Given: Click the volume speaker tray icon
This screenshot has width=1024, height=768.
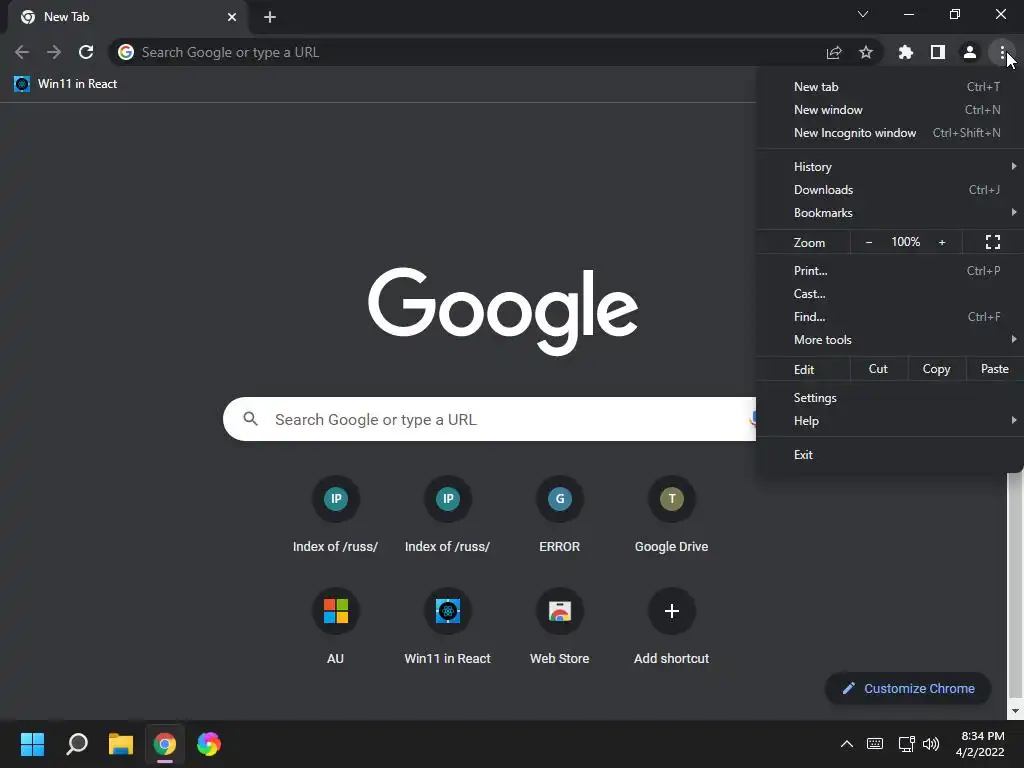Looking at the screenshot, I should [x=931, y=744].
